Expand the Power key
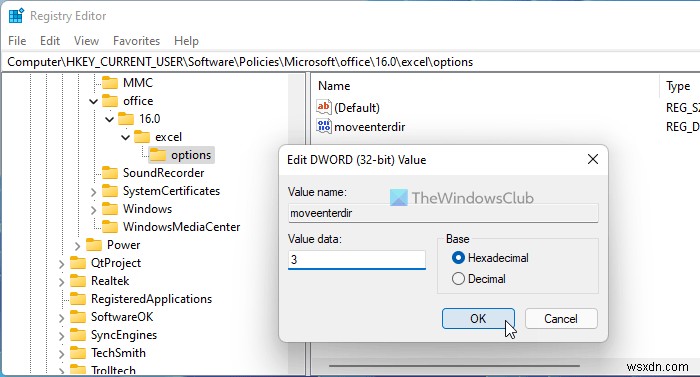This screenshot has height=377, width=700. pyautogui.click(x=77, y=246)
